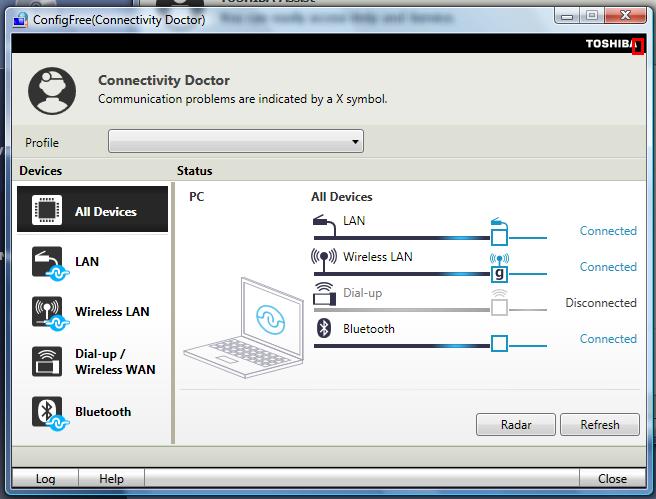This screenshot has height=499, width=656.
Task: Select the LAN device entry
Action: (92, 263)
